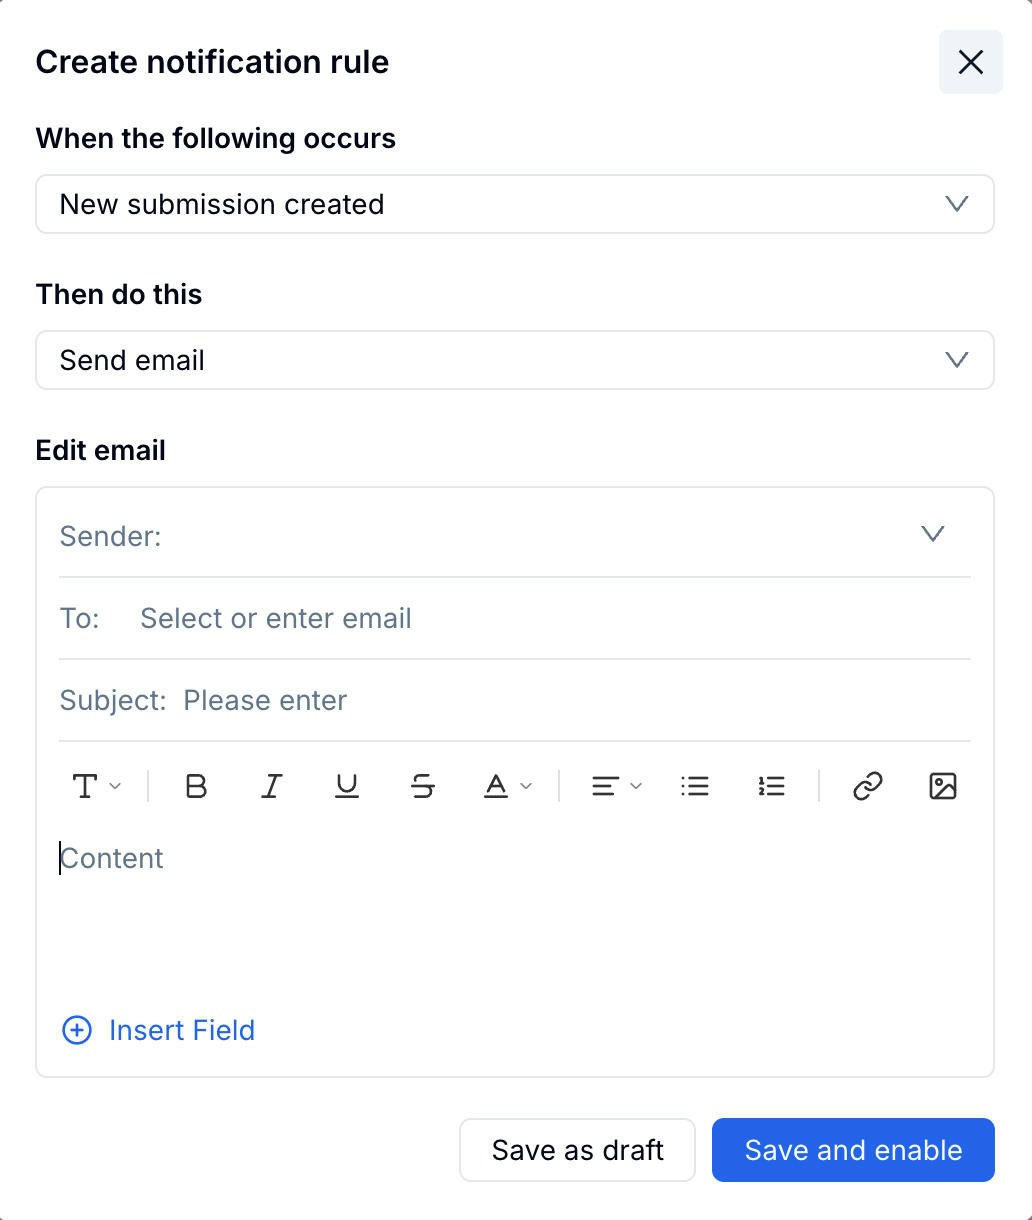Open the trigger dropdown showing New submission created
Viewport: 1032px width, 1220px height.
(515, 204)
